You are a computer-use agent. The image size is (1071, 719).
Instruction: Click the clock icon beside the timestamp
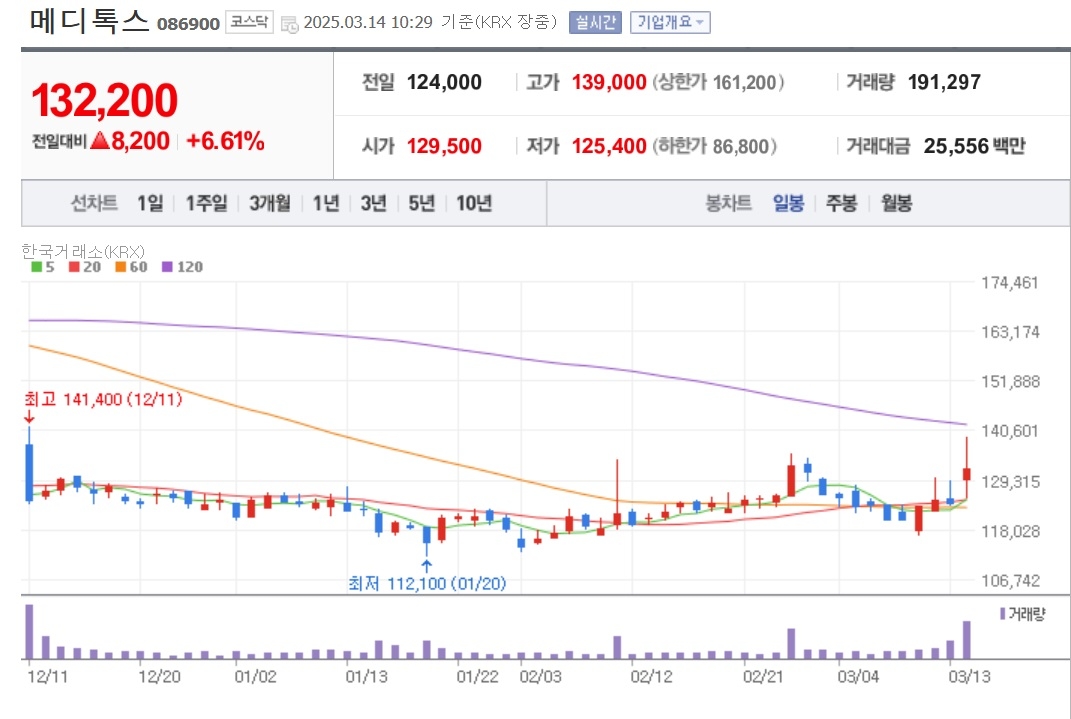point(290,24)
